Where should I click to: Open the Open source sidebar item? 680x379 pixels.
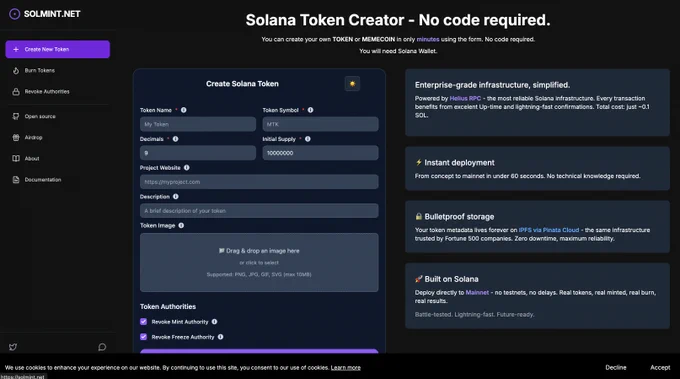tap(58, 116)
